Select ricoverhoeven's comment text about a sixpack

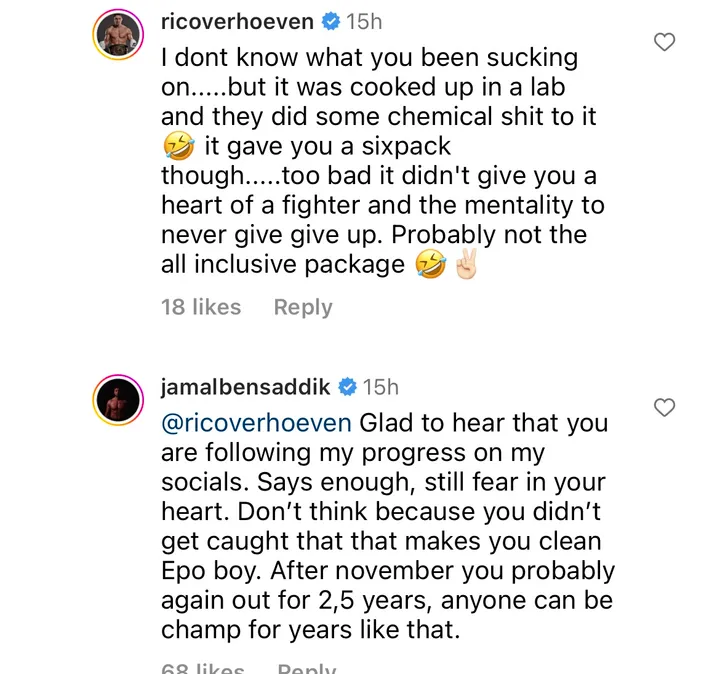(380, 176)
